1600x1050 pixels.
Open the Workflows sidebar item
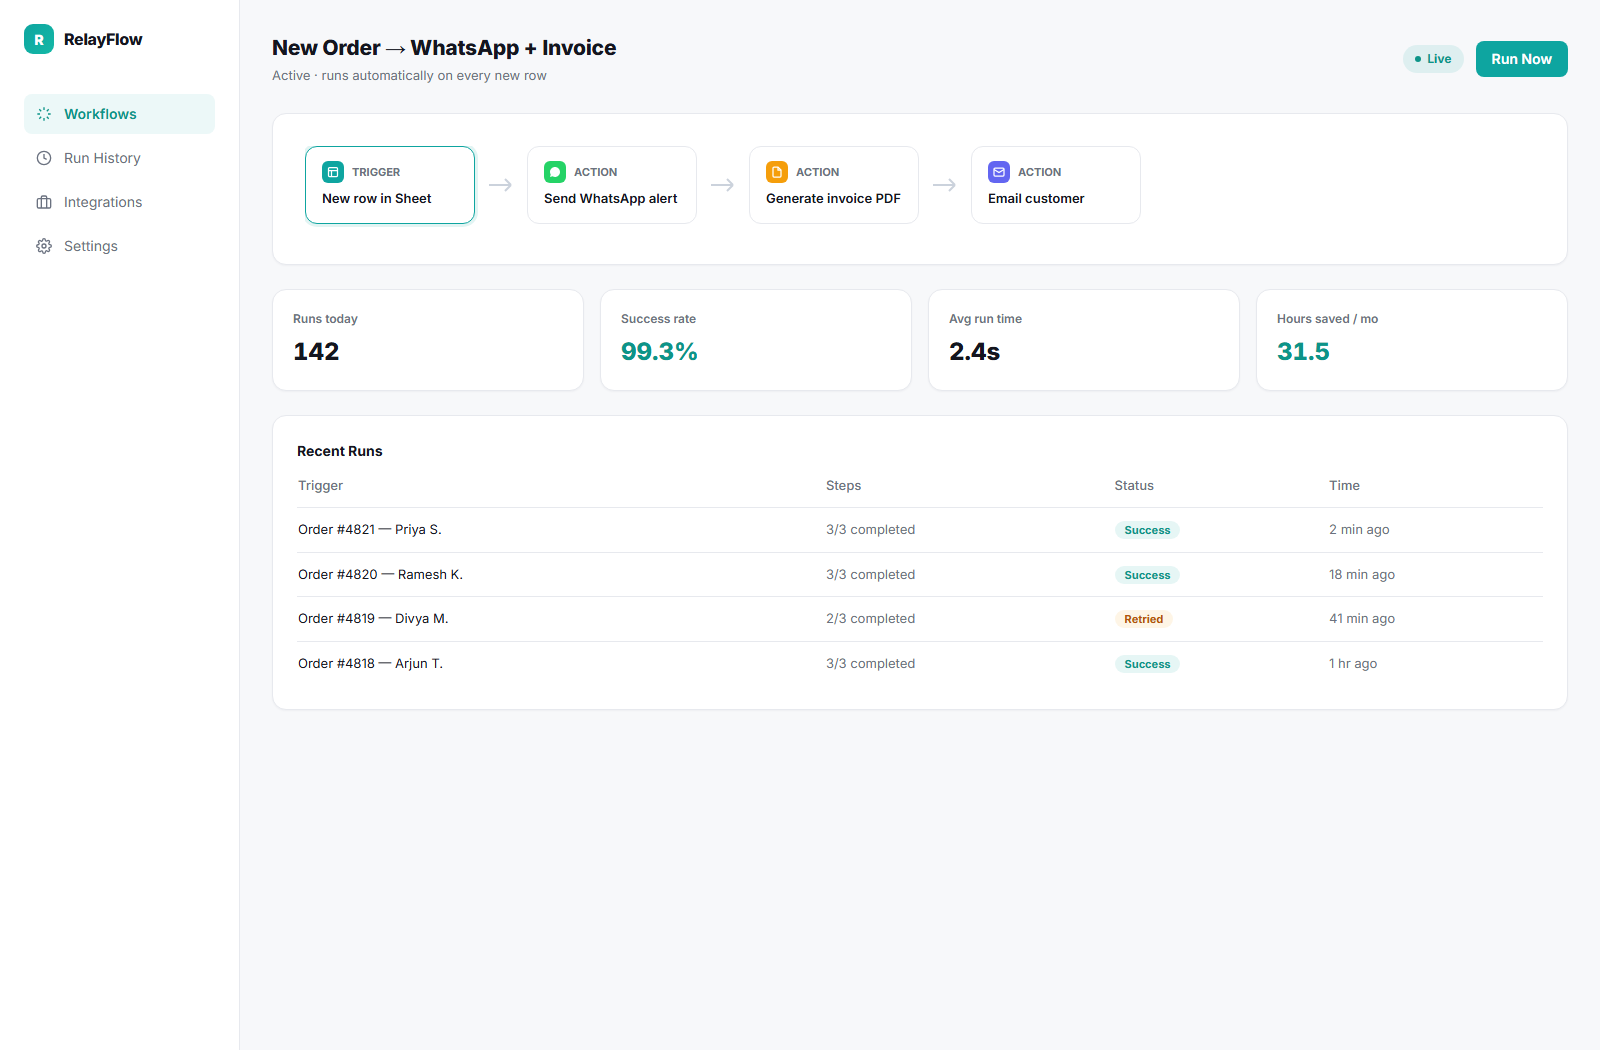click(119, 114)
